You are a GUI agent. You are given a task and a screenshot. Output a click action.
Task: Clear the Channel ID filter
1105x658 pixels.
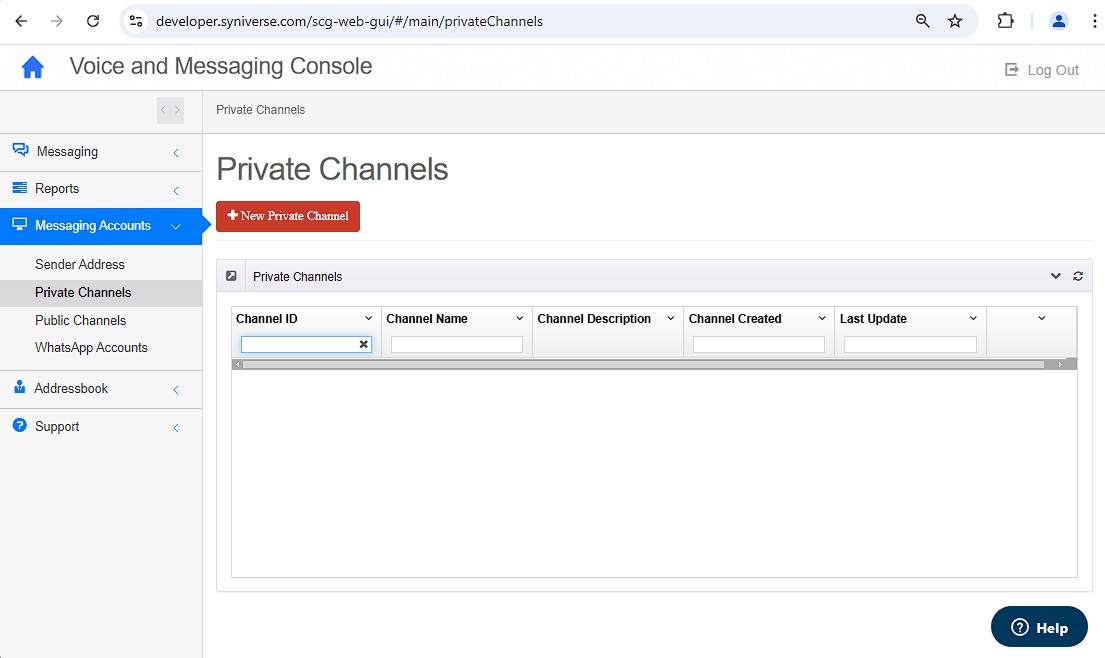pos(364,344)
